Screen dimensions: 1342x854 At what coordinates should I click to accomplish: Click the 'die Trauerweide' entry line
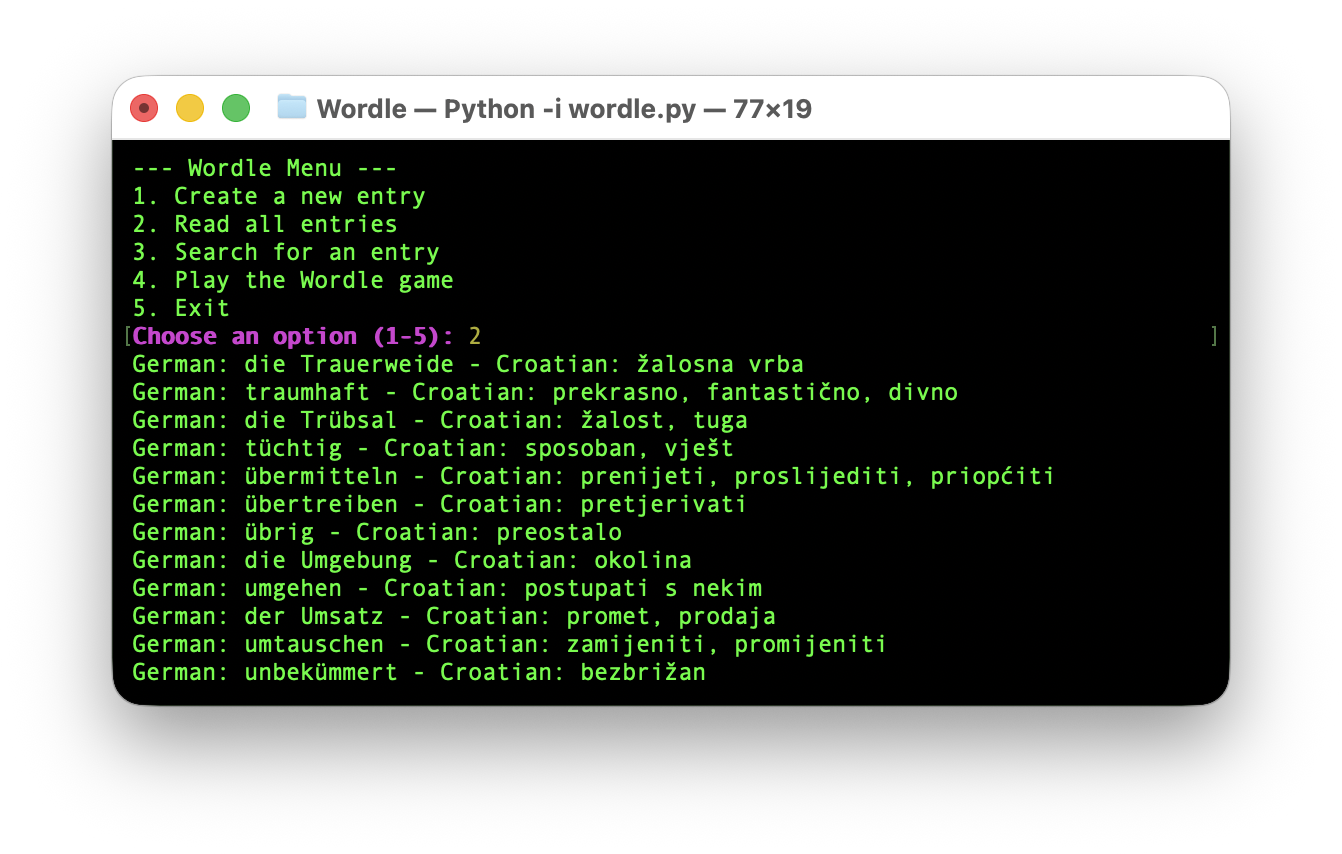tap(349, 364)
